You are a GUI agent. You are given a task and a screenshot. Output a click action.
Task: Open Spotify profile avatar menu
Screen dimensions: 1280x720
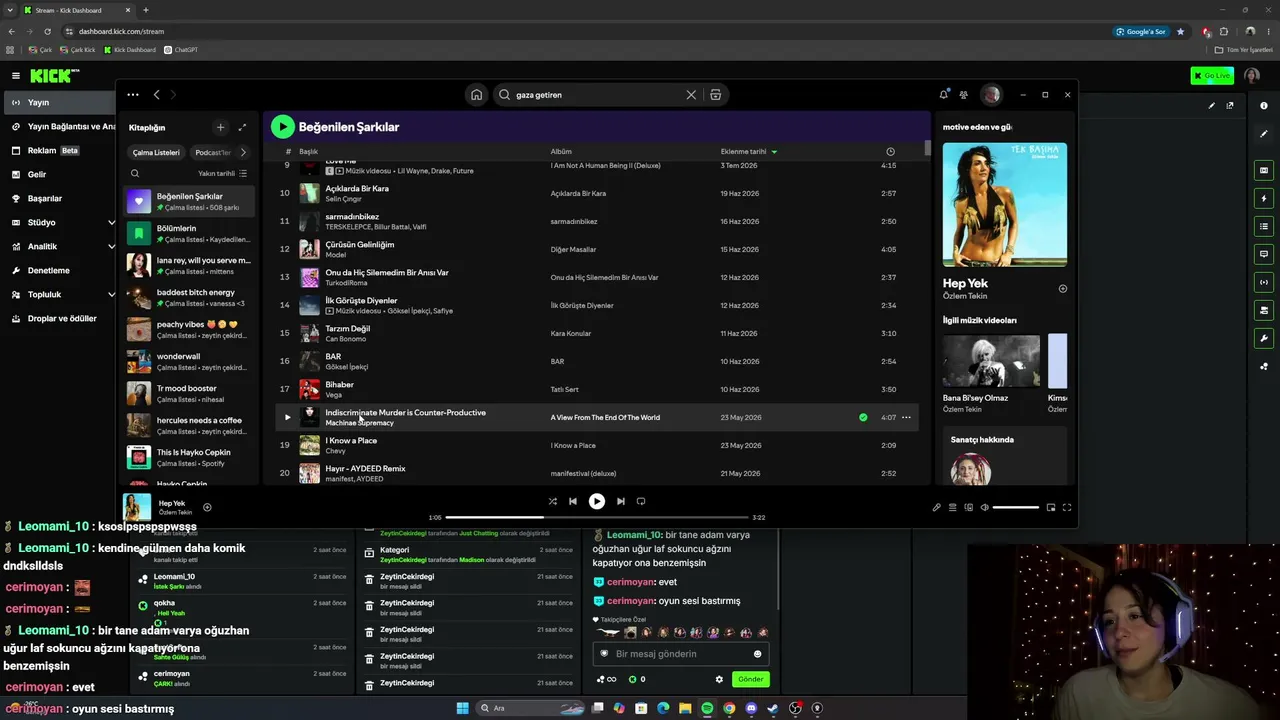point(991,95)
